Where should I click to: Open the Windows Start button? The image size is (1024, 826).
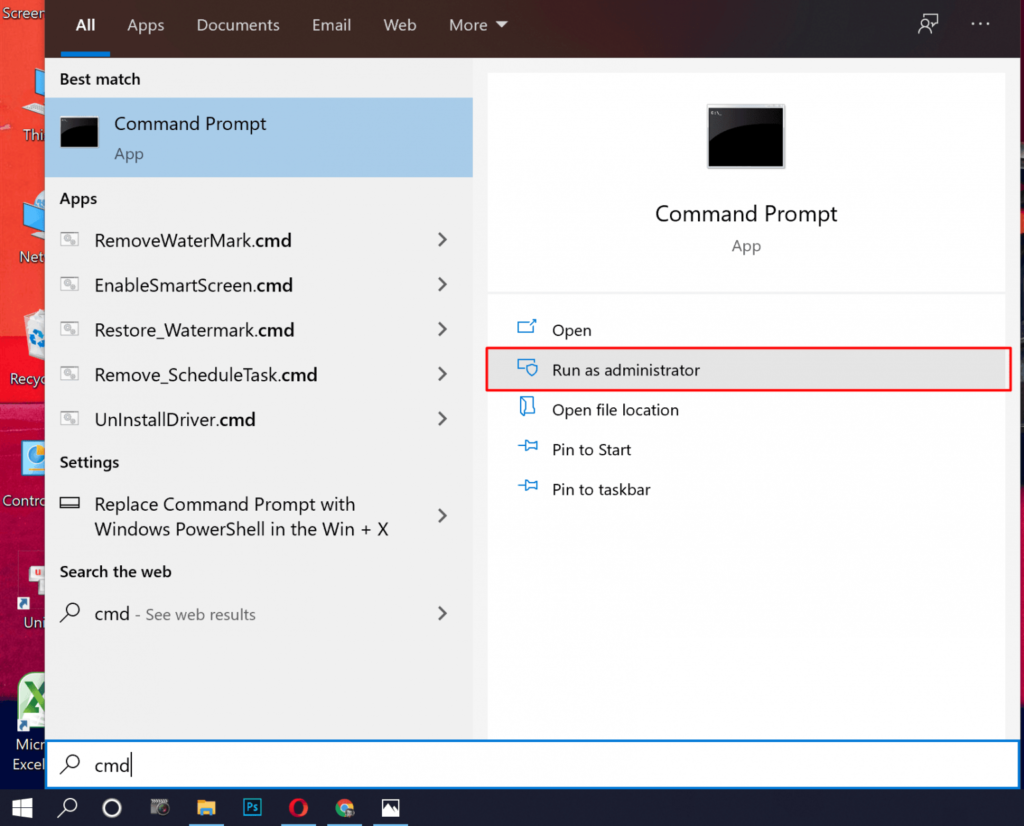coord(22,808)
